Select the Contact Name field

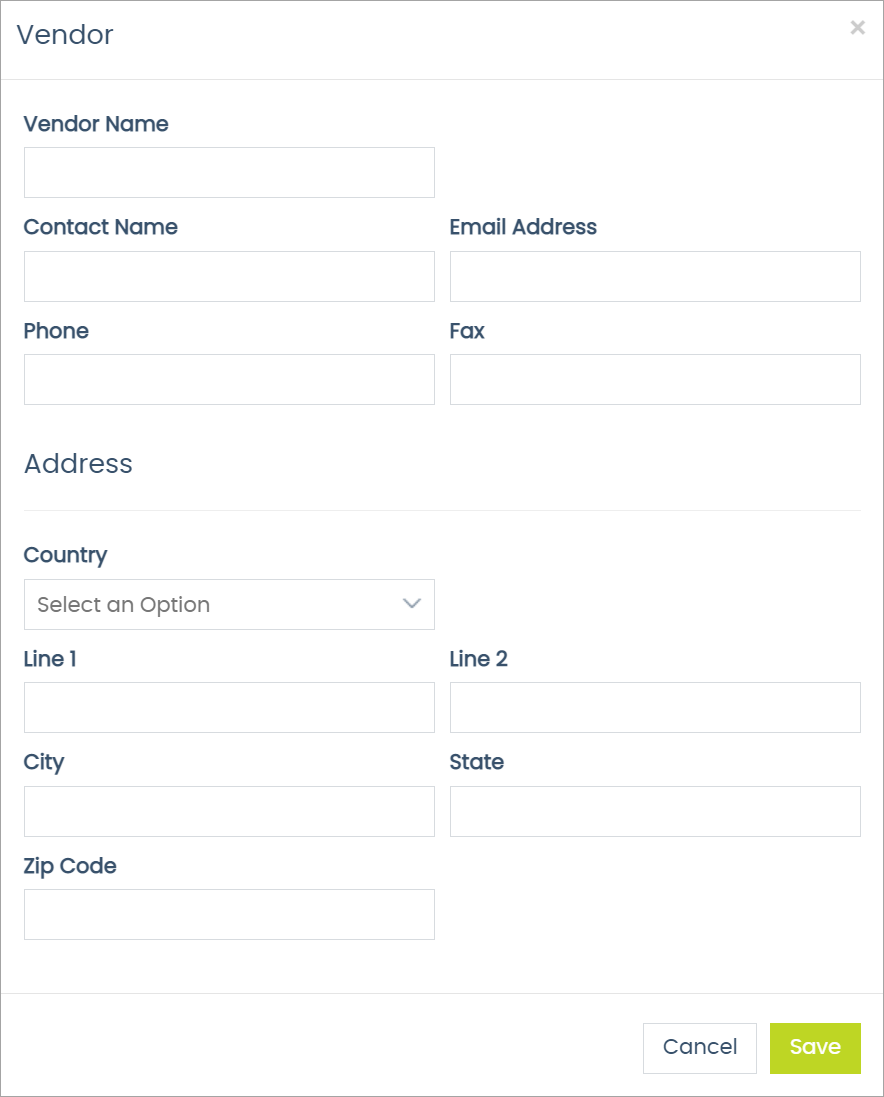pyautogui.click(x=229, y=276)
